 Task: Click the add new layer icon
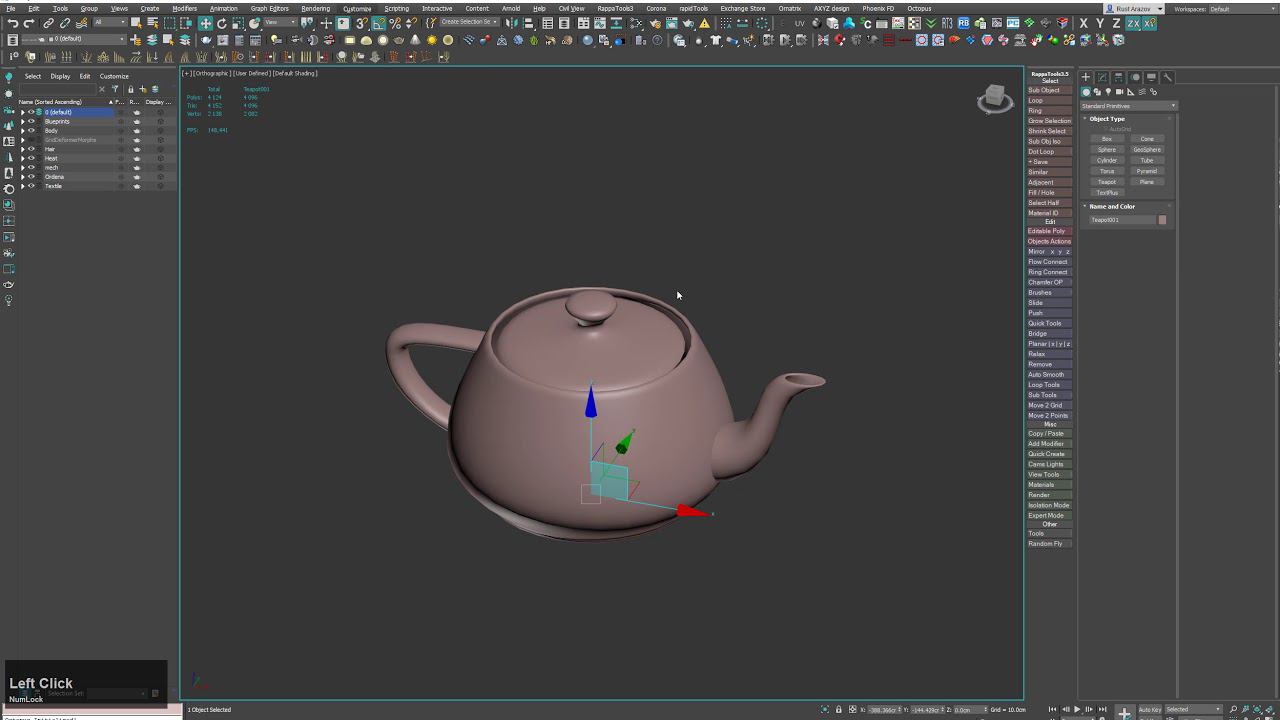(x=143, y=89)
